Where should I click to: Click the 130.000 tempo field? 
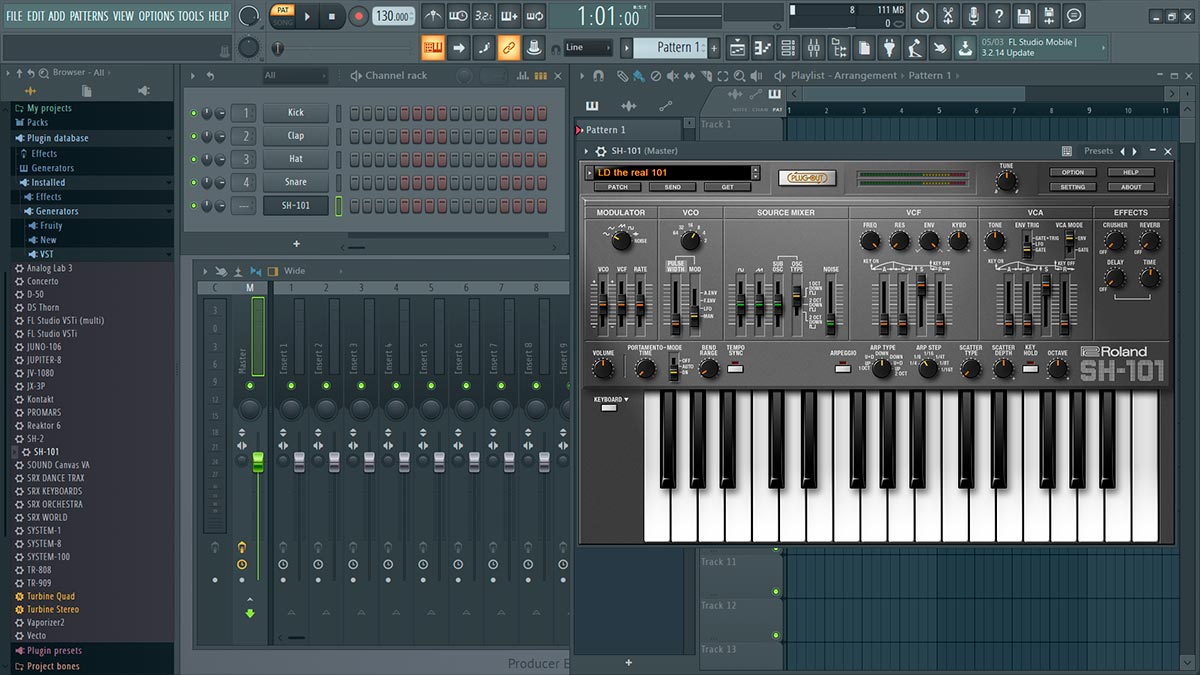click(x=394, y=16)
